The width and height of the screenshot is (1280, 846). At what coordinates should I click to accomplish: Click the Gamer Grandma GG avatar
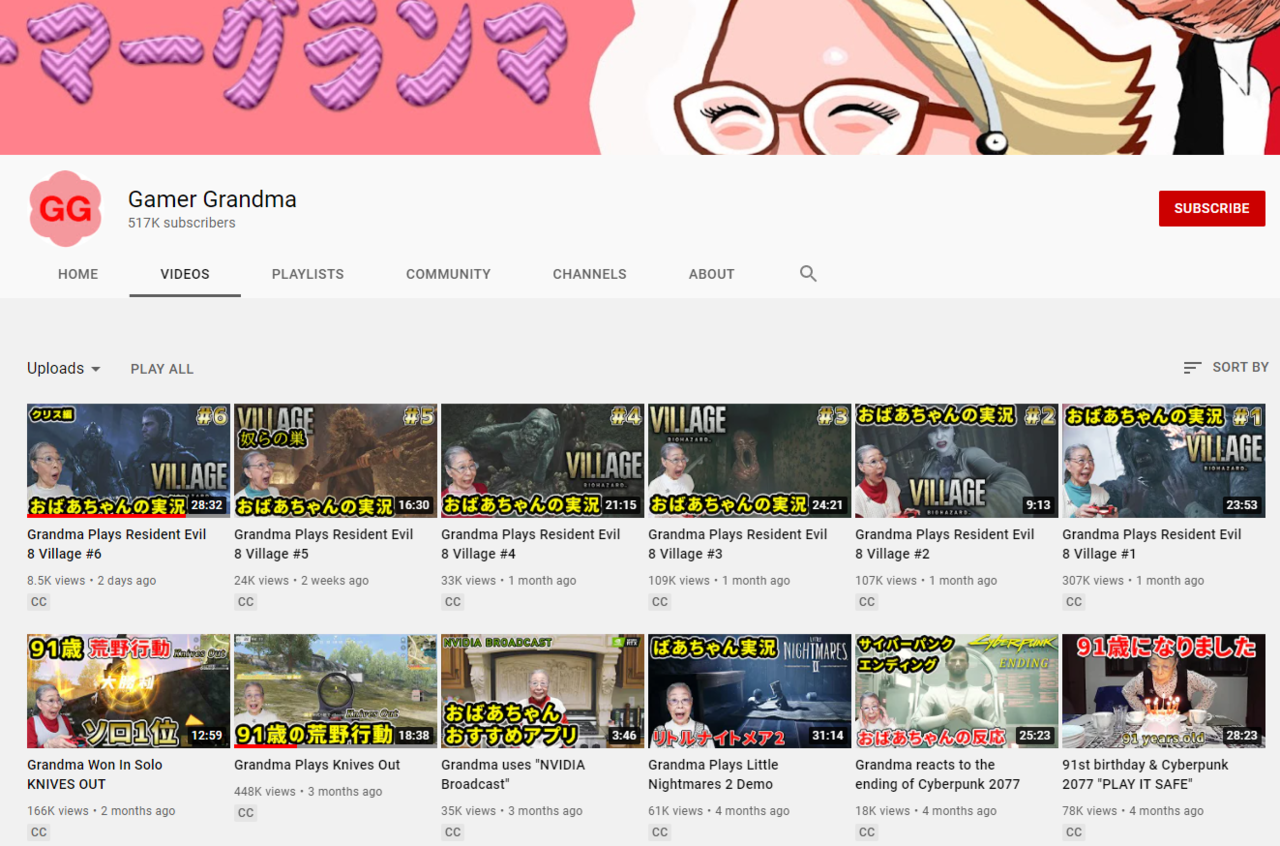[65, 209]
